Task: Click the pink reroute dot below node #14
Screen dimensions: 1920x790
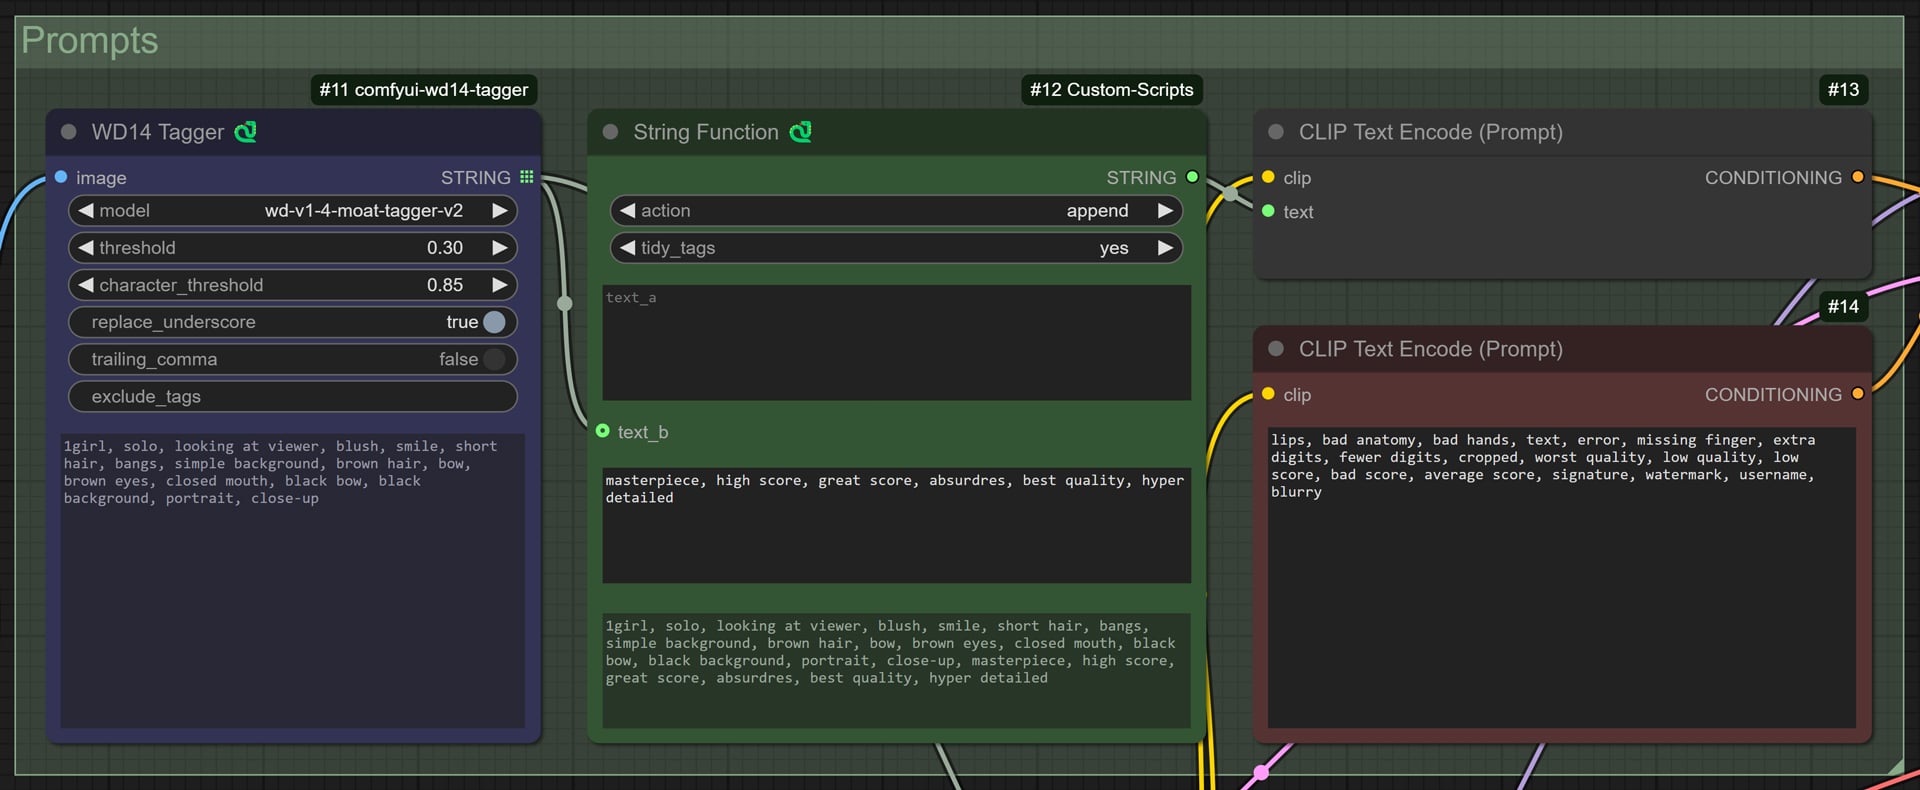Action: [x=1262, y=772]
